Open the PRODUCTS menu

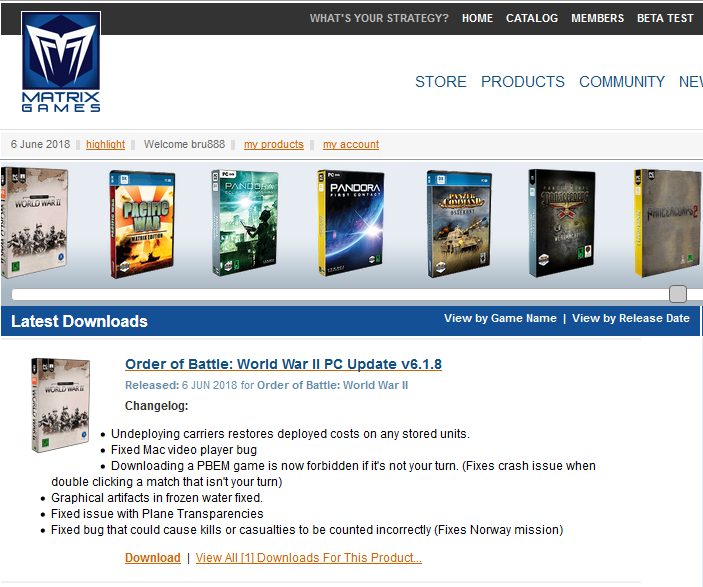point(522,82)
